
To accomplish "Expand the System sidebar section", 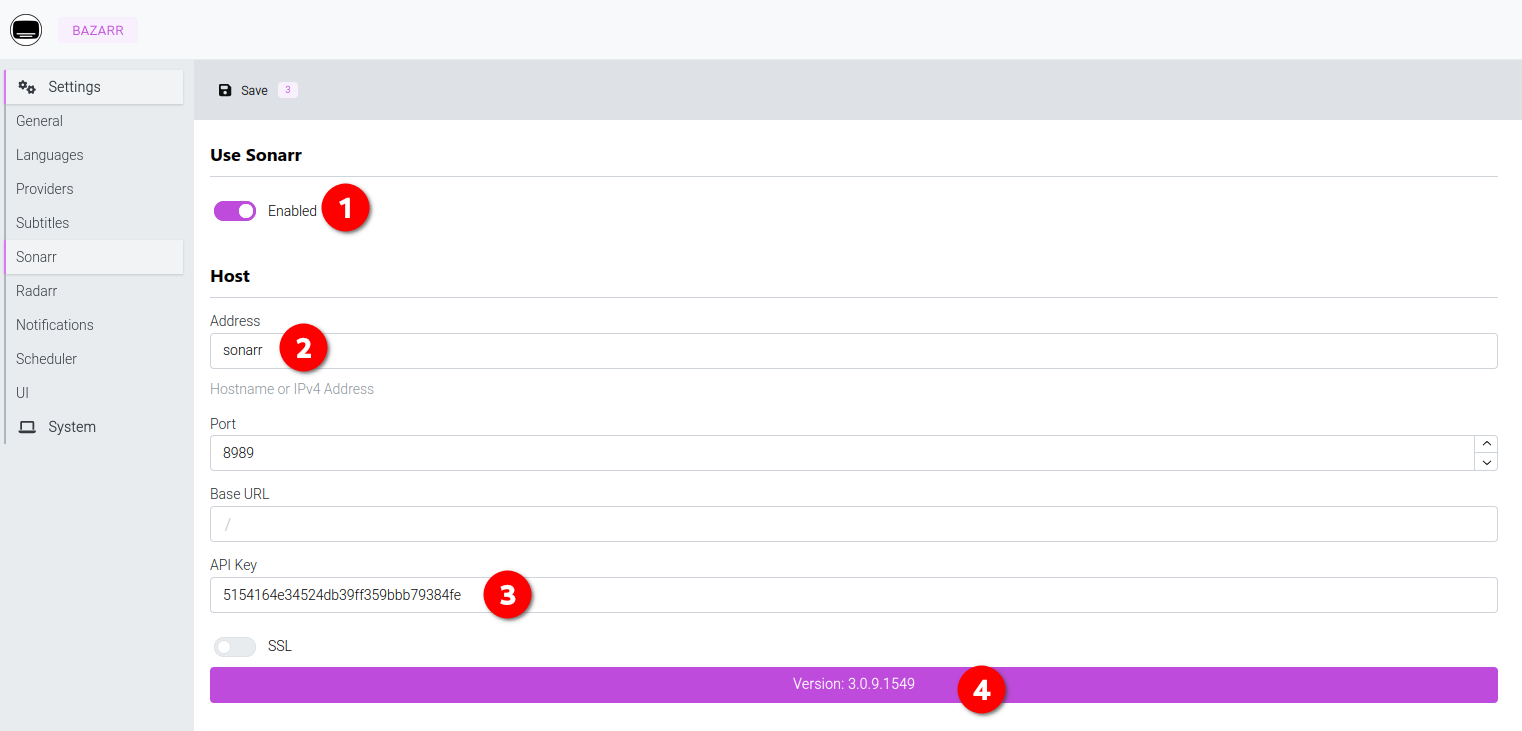I will (x=94, y=427).
